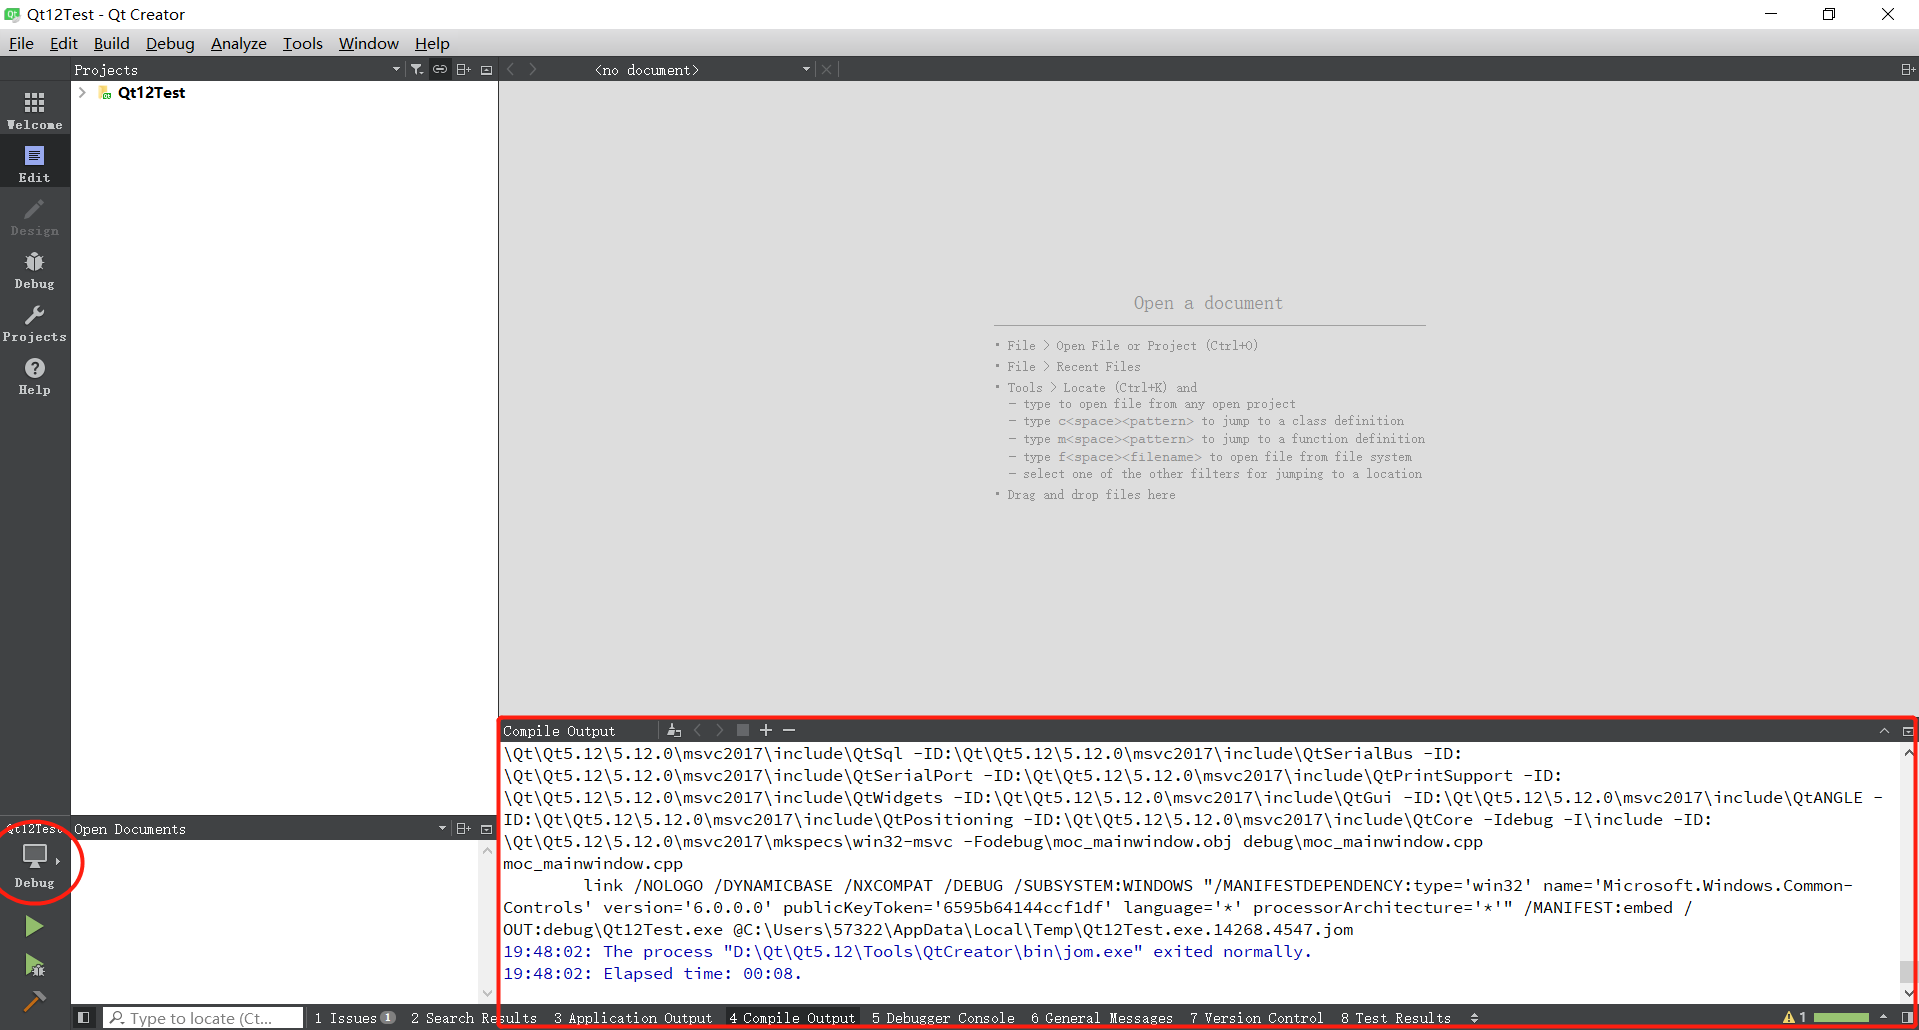Open Projects mode in the sidebar

pyautogui.click(x=35, y=323)
